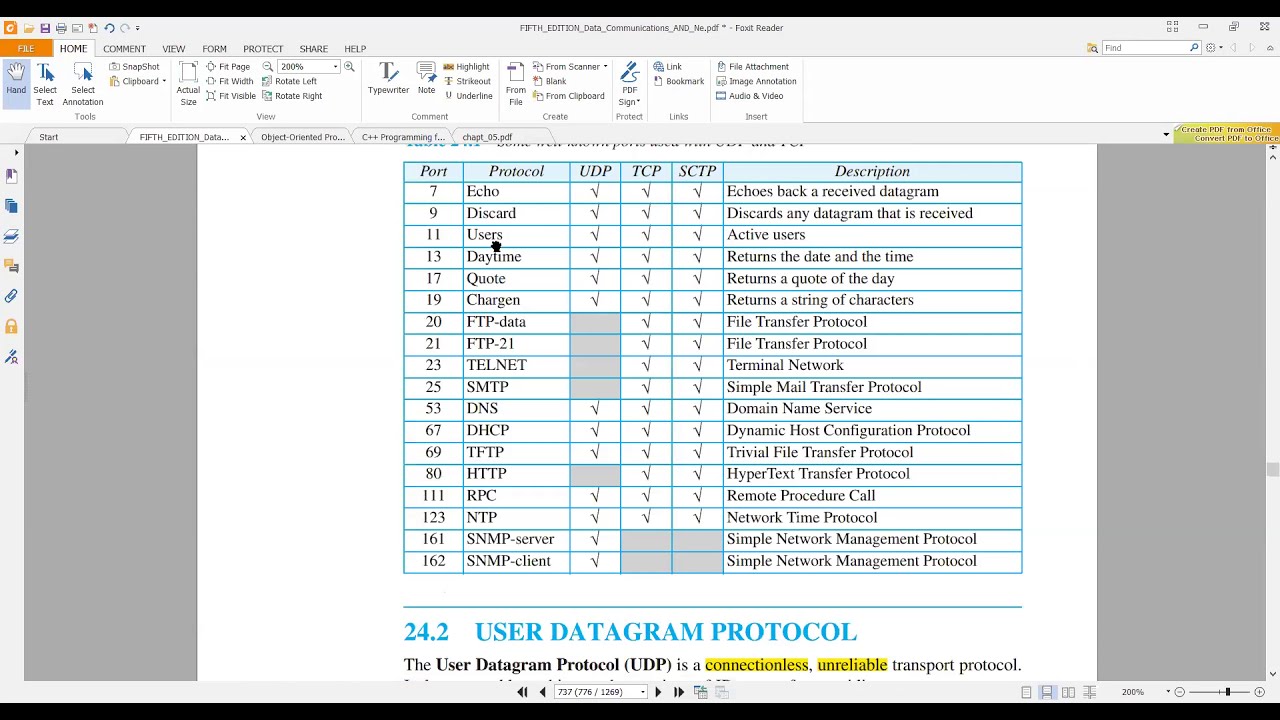1280x720 pixels.
Task: Close the FIFTH_EDITION_Data document tab
Action: [x=242, y=137]
